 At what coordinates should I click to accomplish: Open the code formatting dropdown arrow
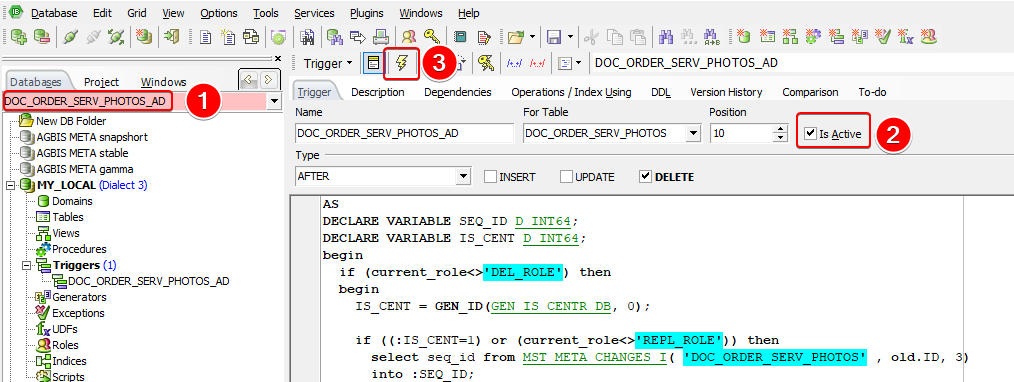pos(577,63)
